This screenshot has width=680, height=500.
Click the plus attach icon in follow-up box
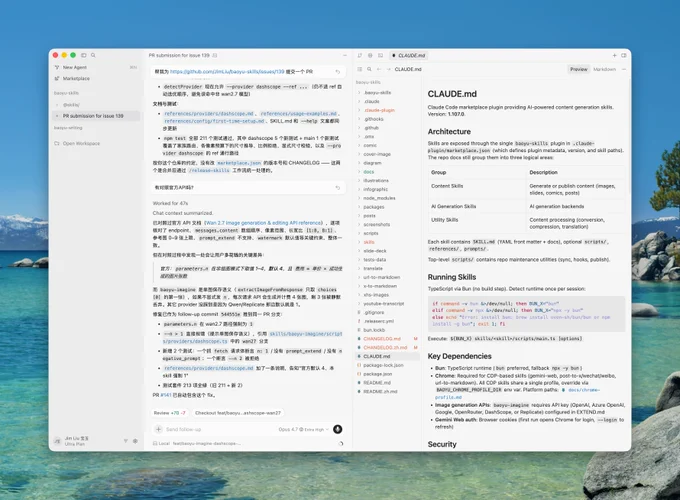pos(158,429)
